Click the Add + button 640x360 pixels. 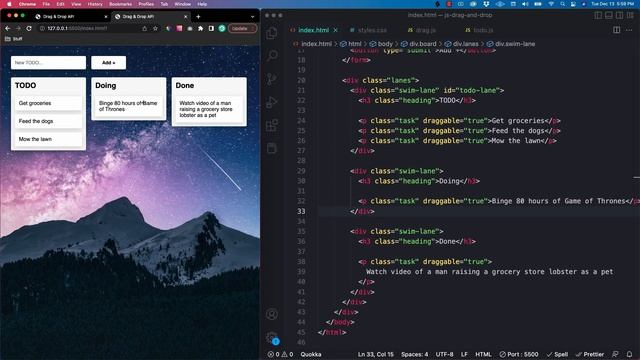pyautogui.click(x=109, y=63)
